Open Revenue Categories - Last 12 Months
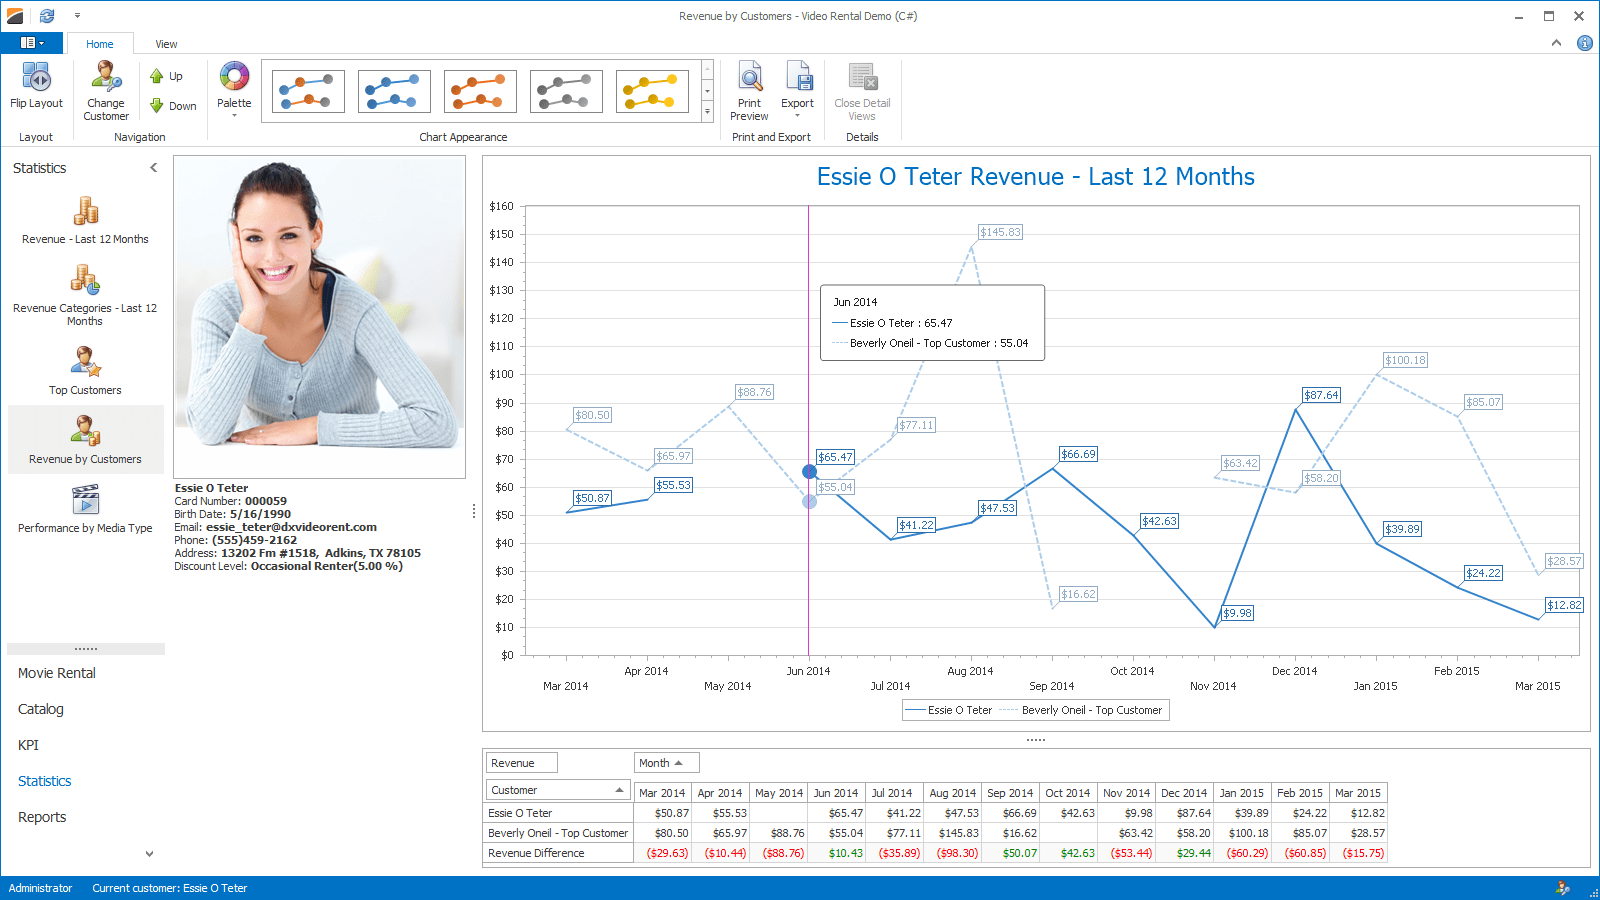Screen dimensions: 1600x900 (x=85, y=295)
